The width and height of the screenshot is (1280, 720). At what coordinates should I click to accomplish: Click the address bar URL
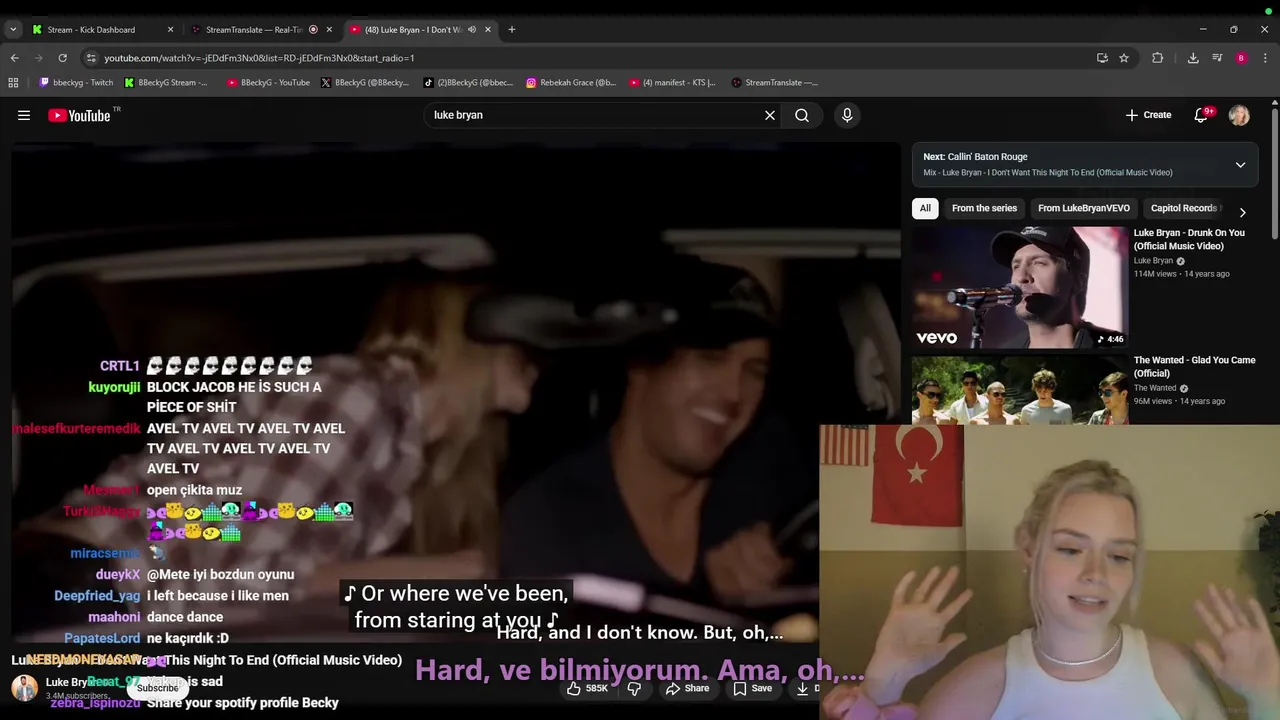(259, 58)
